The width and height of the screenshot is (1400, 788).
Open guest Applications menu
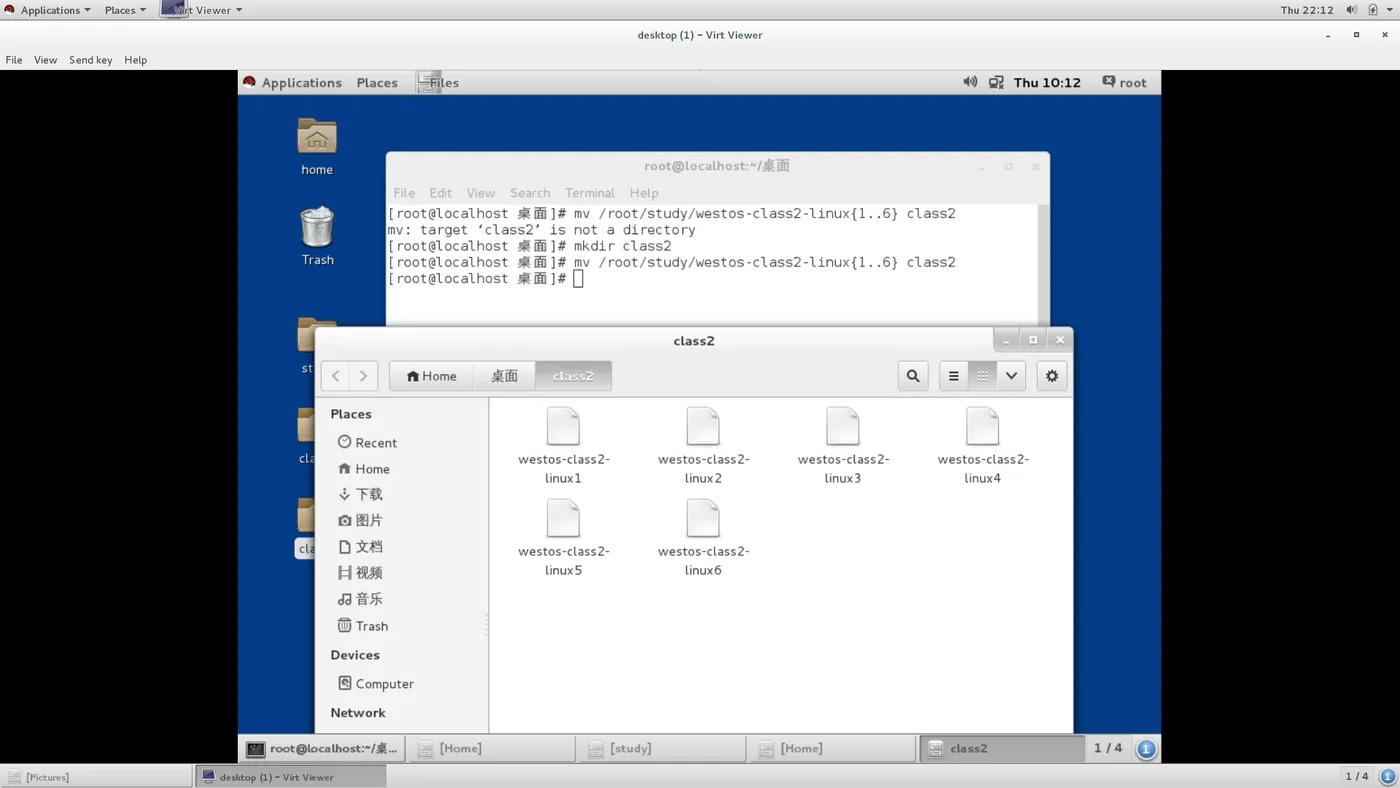292,83
